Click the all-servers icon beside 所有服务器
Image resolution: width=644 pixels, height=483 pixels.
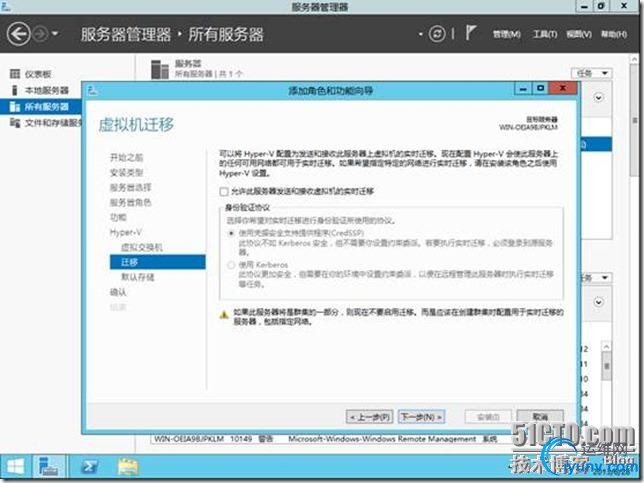click(x=15, y=107)
